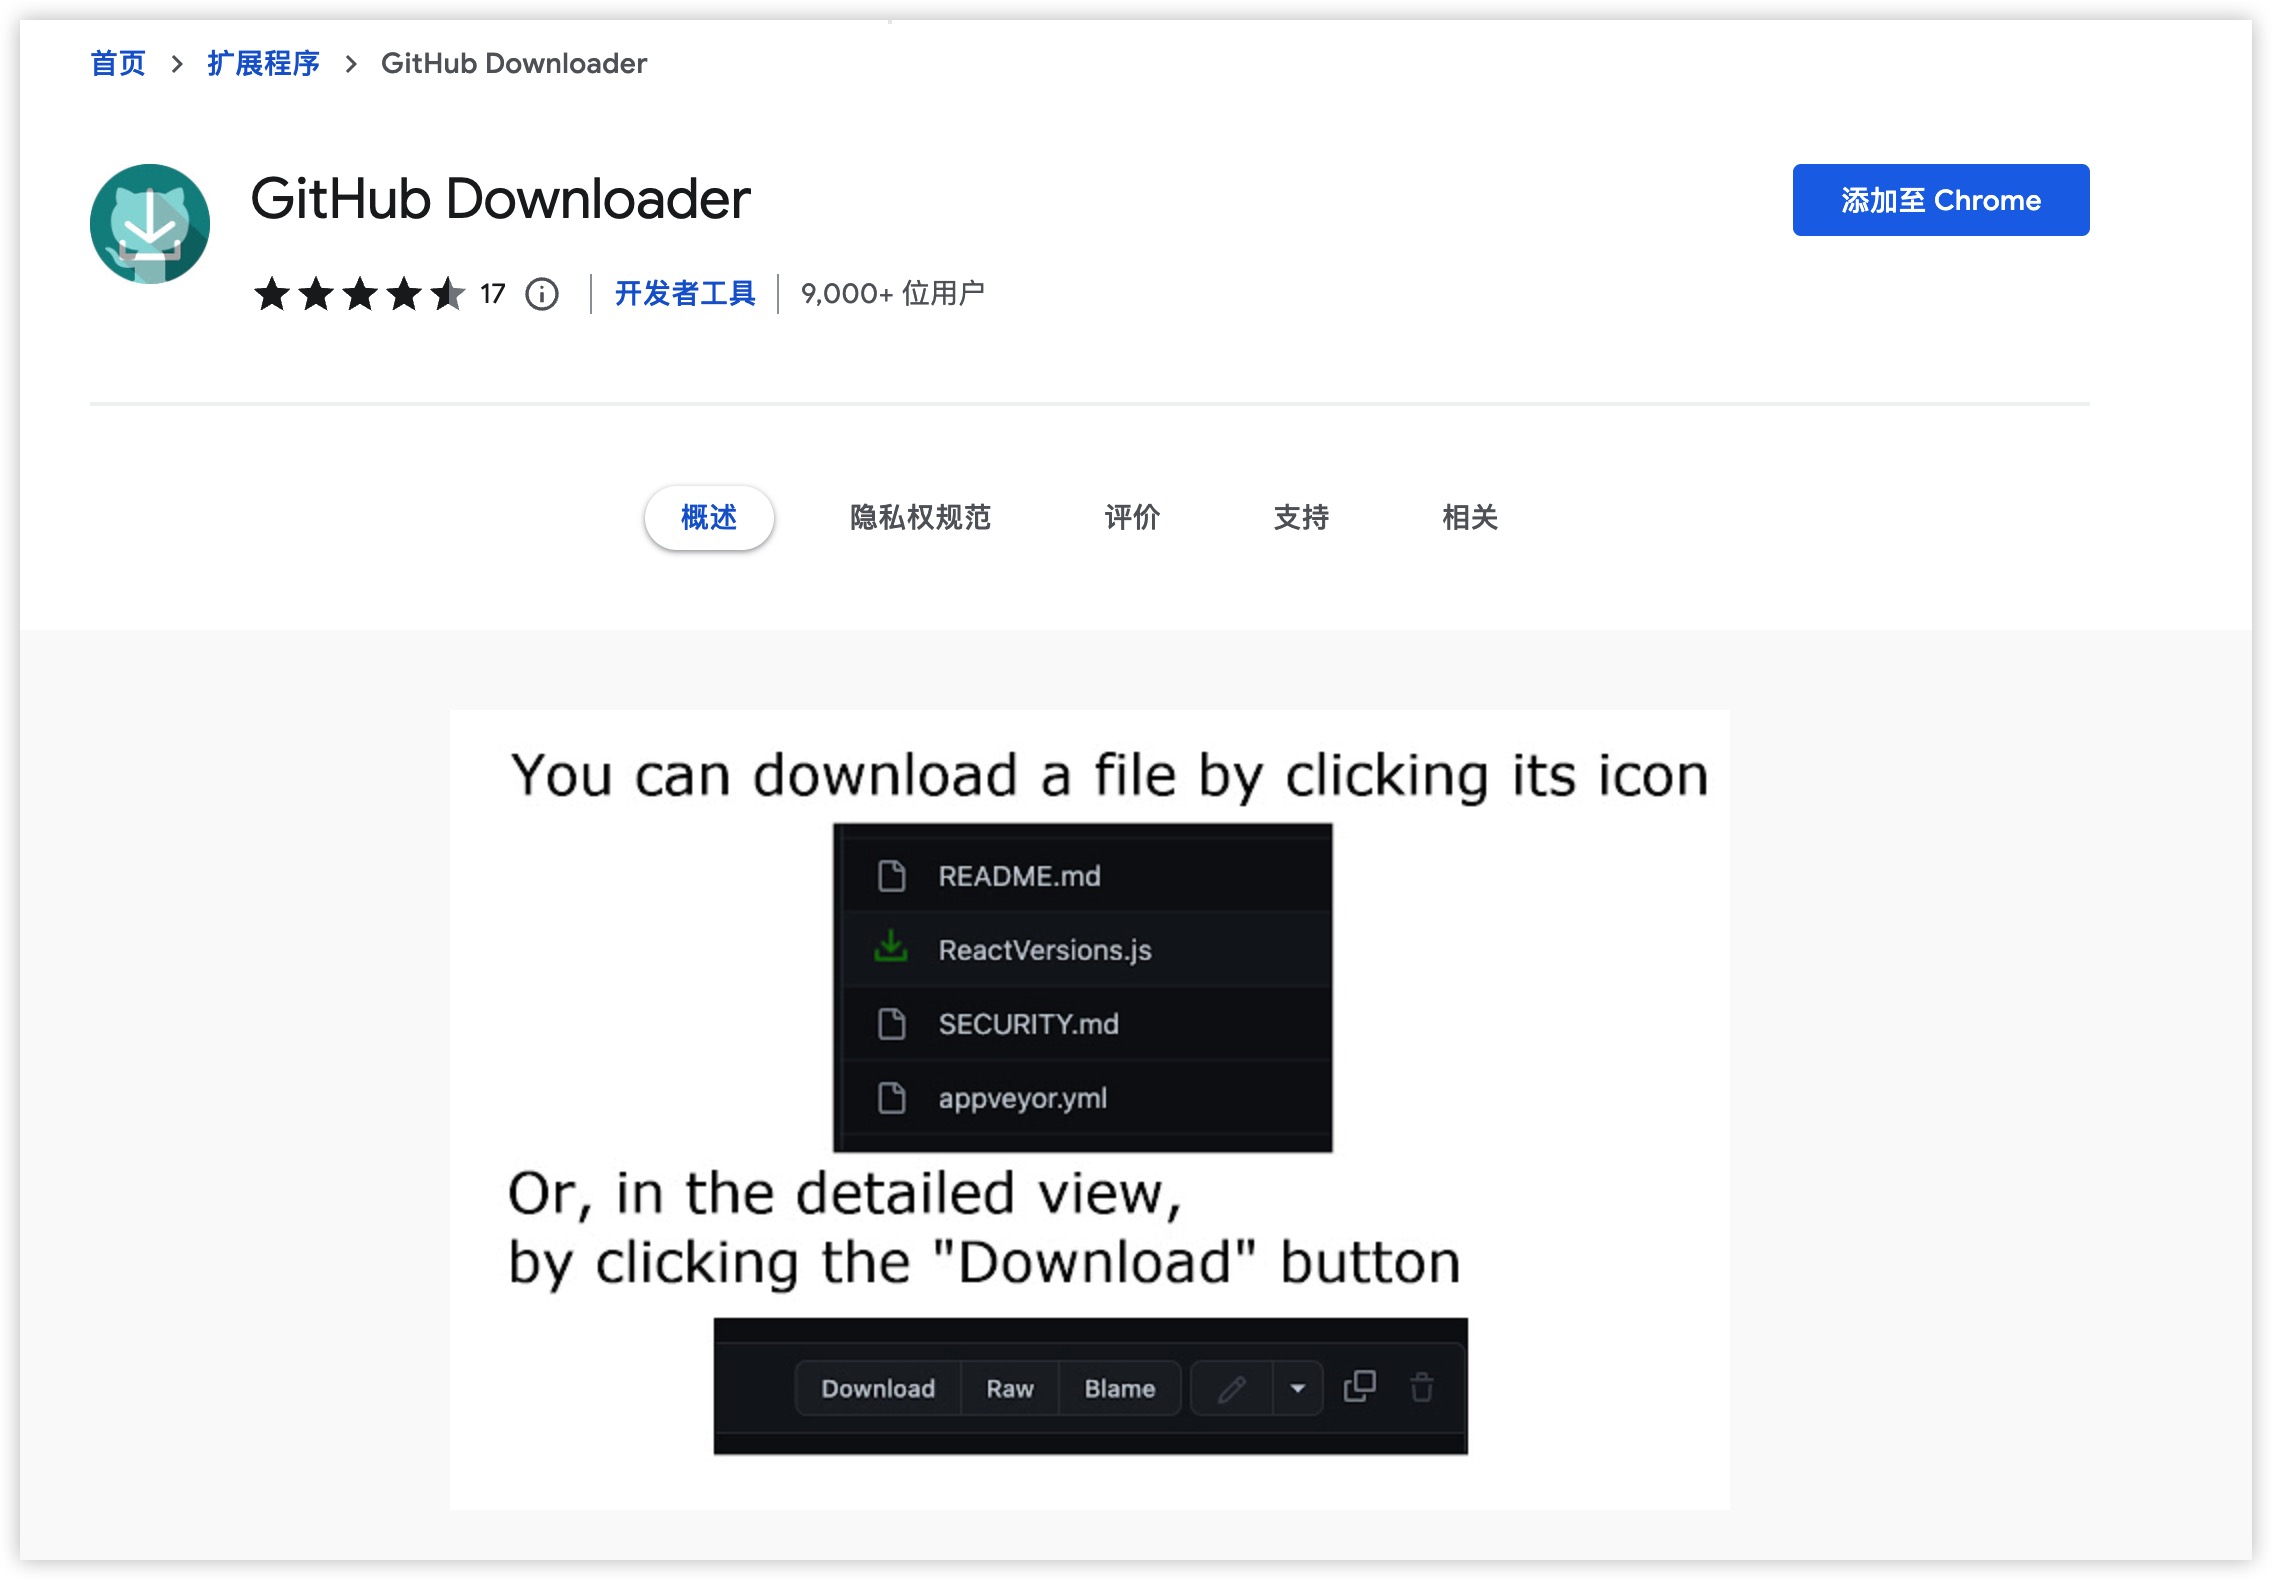This screenshot has height=1580, width=2272.
Task: Click the file icon next to appveyor.yml
Action: pos(891,1098)
